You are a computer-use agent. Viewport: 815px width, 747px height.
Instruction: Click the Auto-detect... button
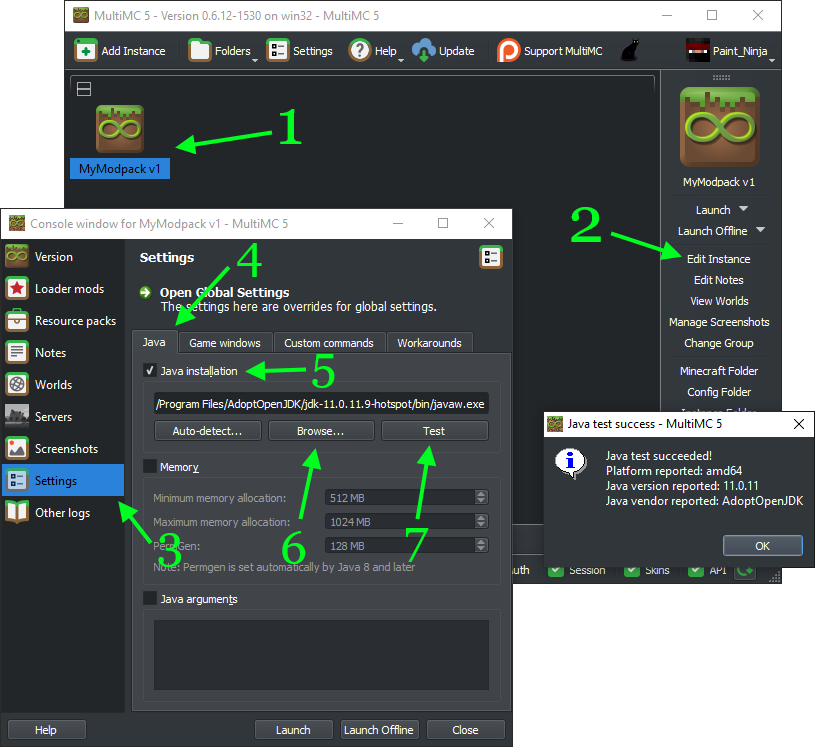pos(208,431)
